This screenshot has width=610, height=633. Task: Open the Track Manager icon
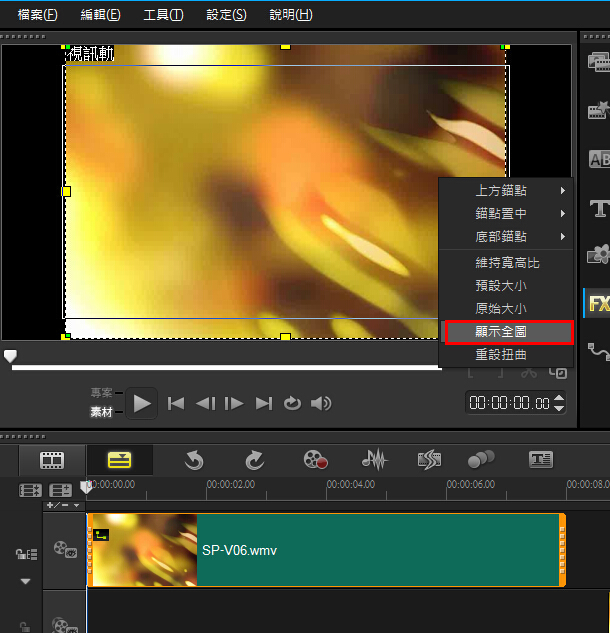[61, 490]
